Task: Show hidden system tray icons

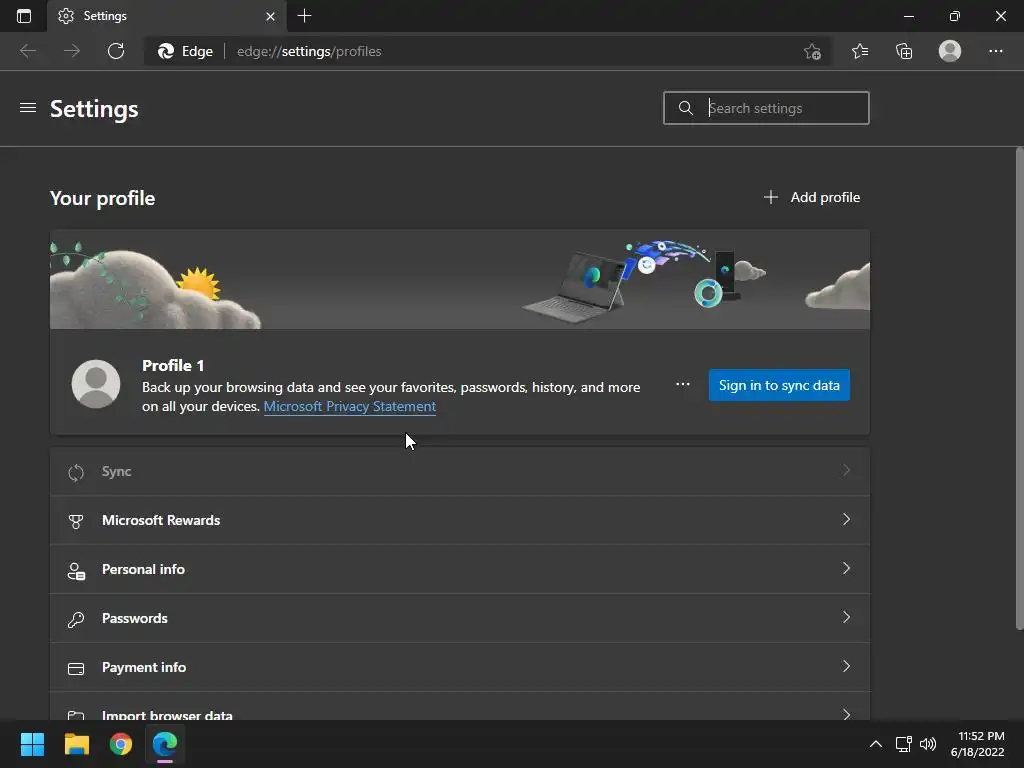Action: coord(876,744)
